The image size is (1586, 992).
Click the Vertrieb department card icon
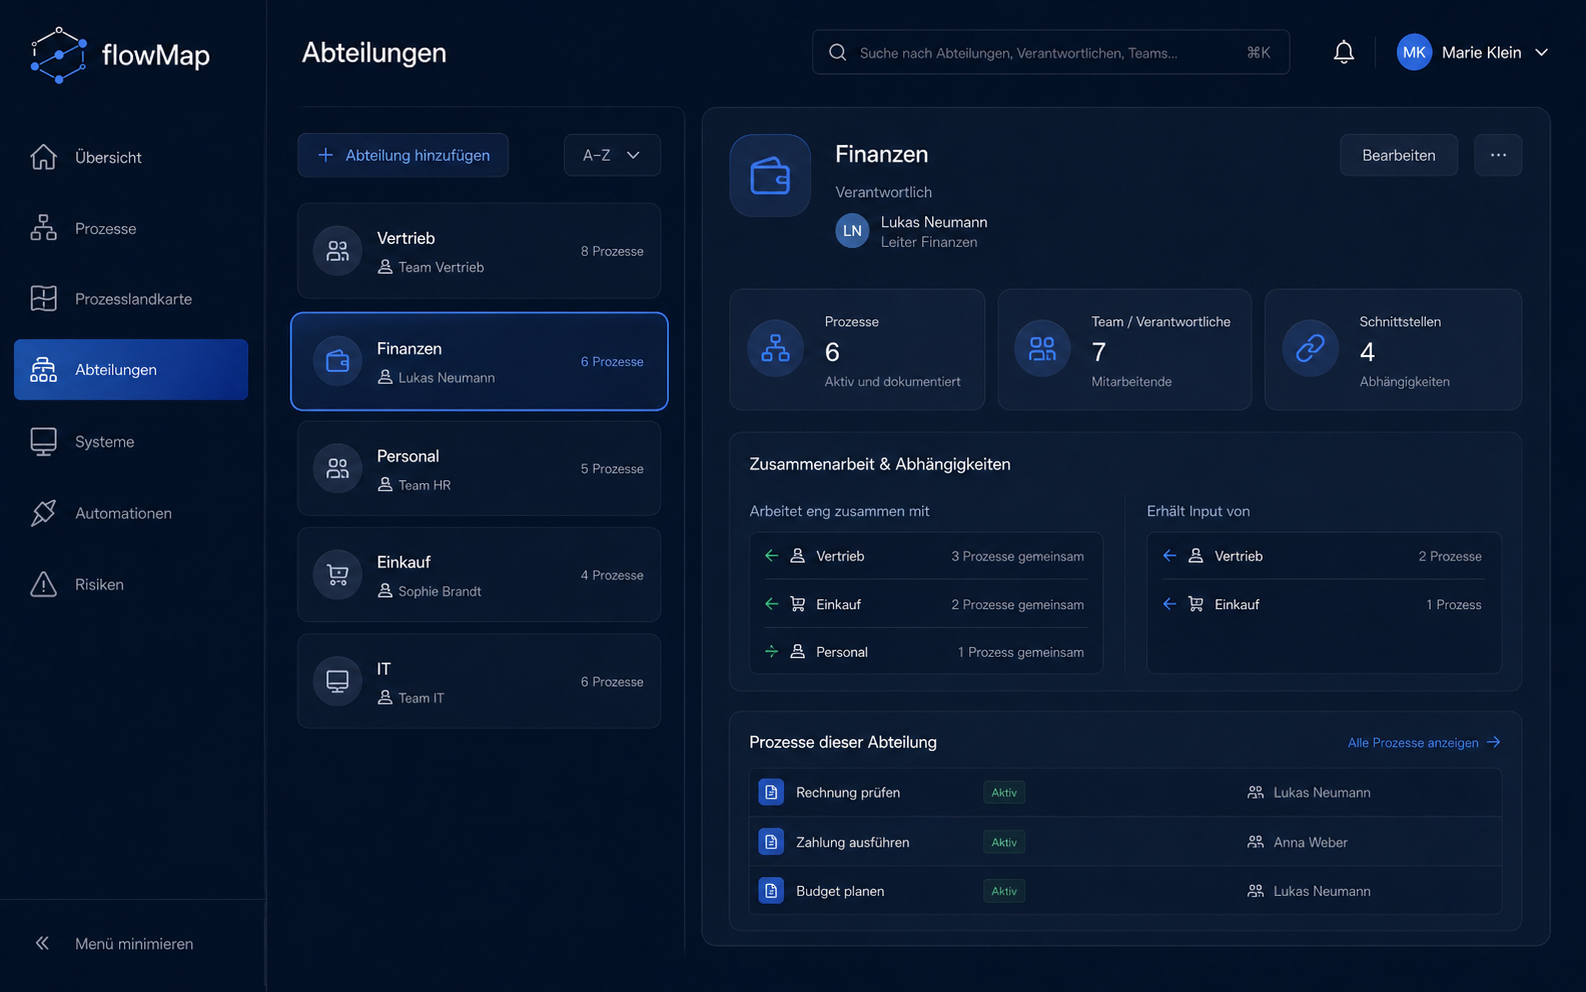(338, 251)
